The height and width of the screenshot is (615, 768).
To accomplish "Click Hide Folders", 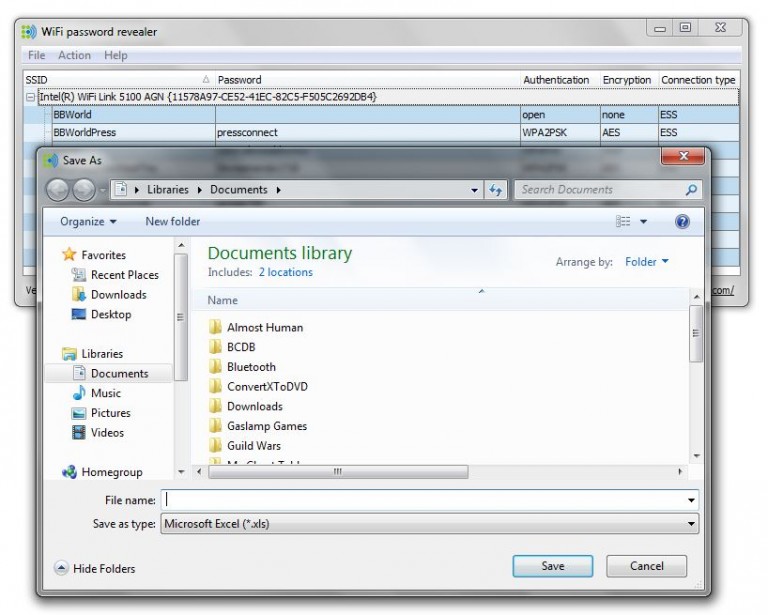I will pyautogui.click(x=95, y=568).
